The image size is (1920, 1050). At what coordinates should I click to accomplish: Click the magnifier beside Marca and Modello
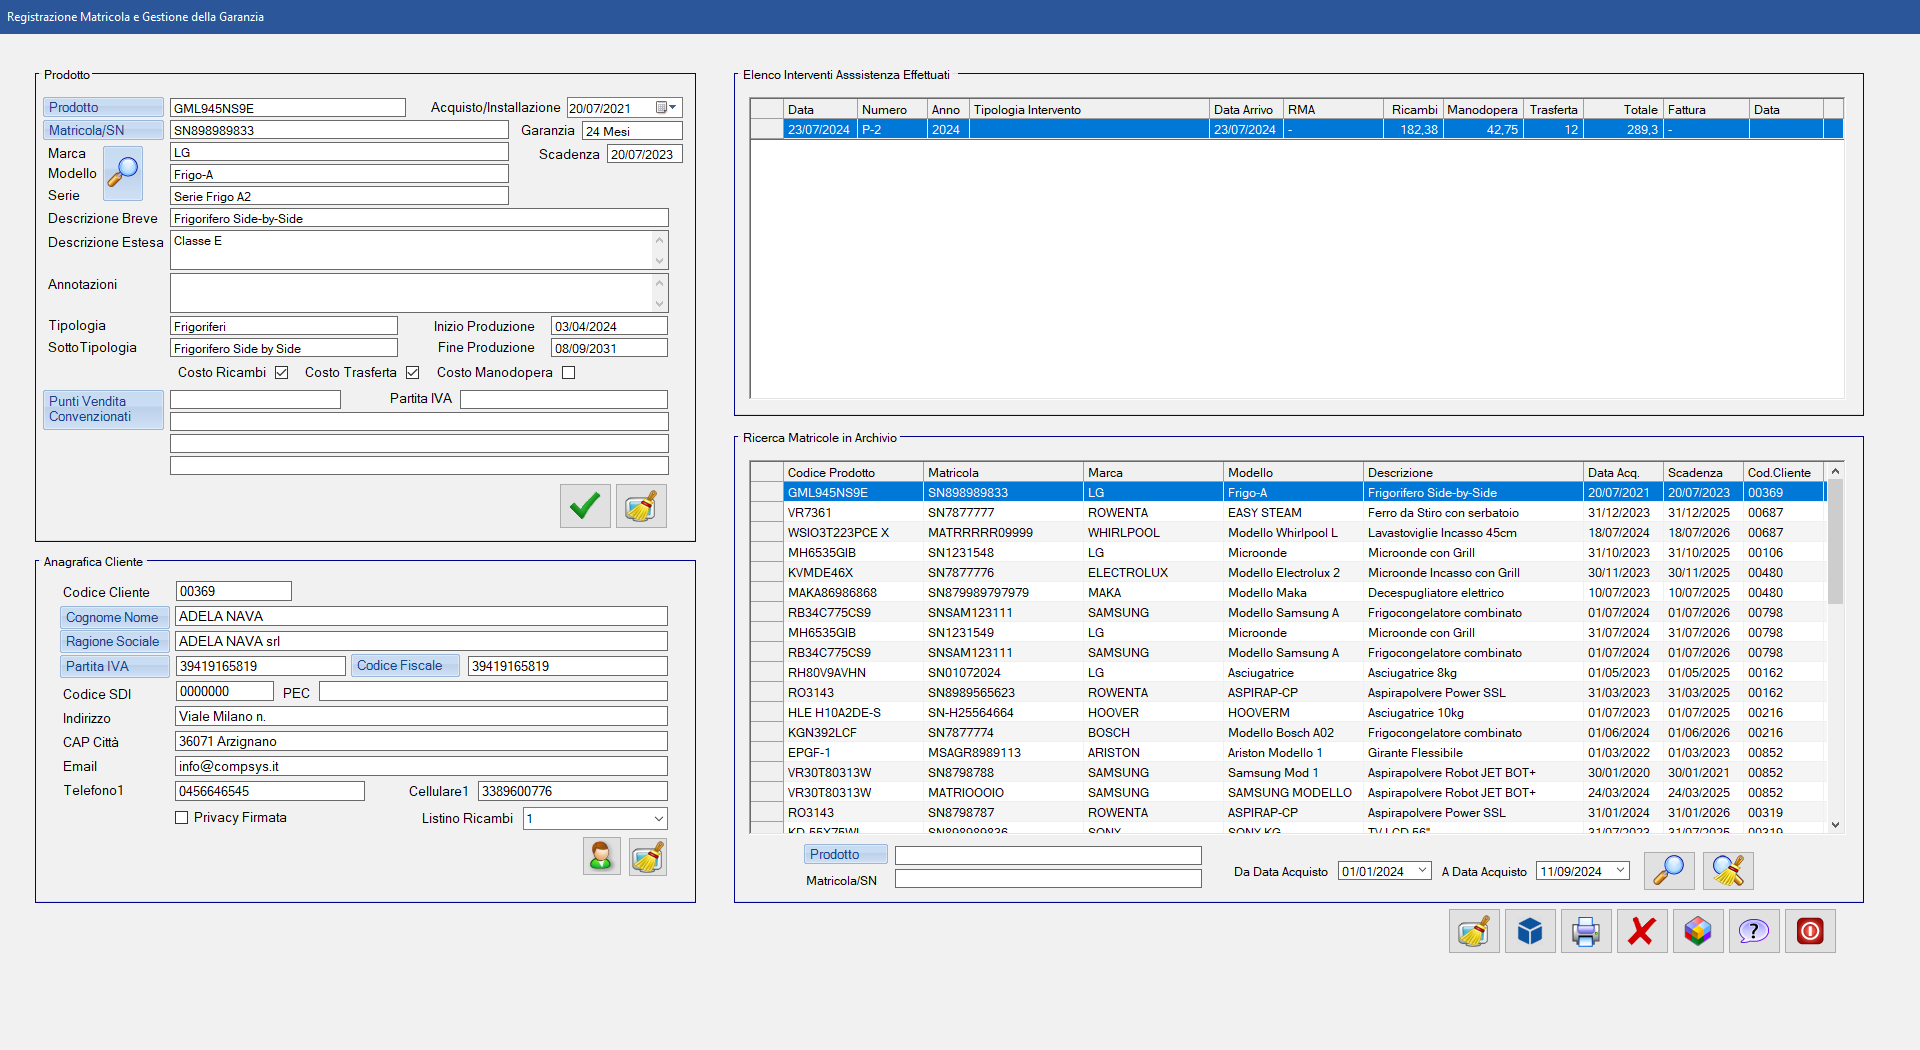coord(123,173)
